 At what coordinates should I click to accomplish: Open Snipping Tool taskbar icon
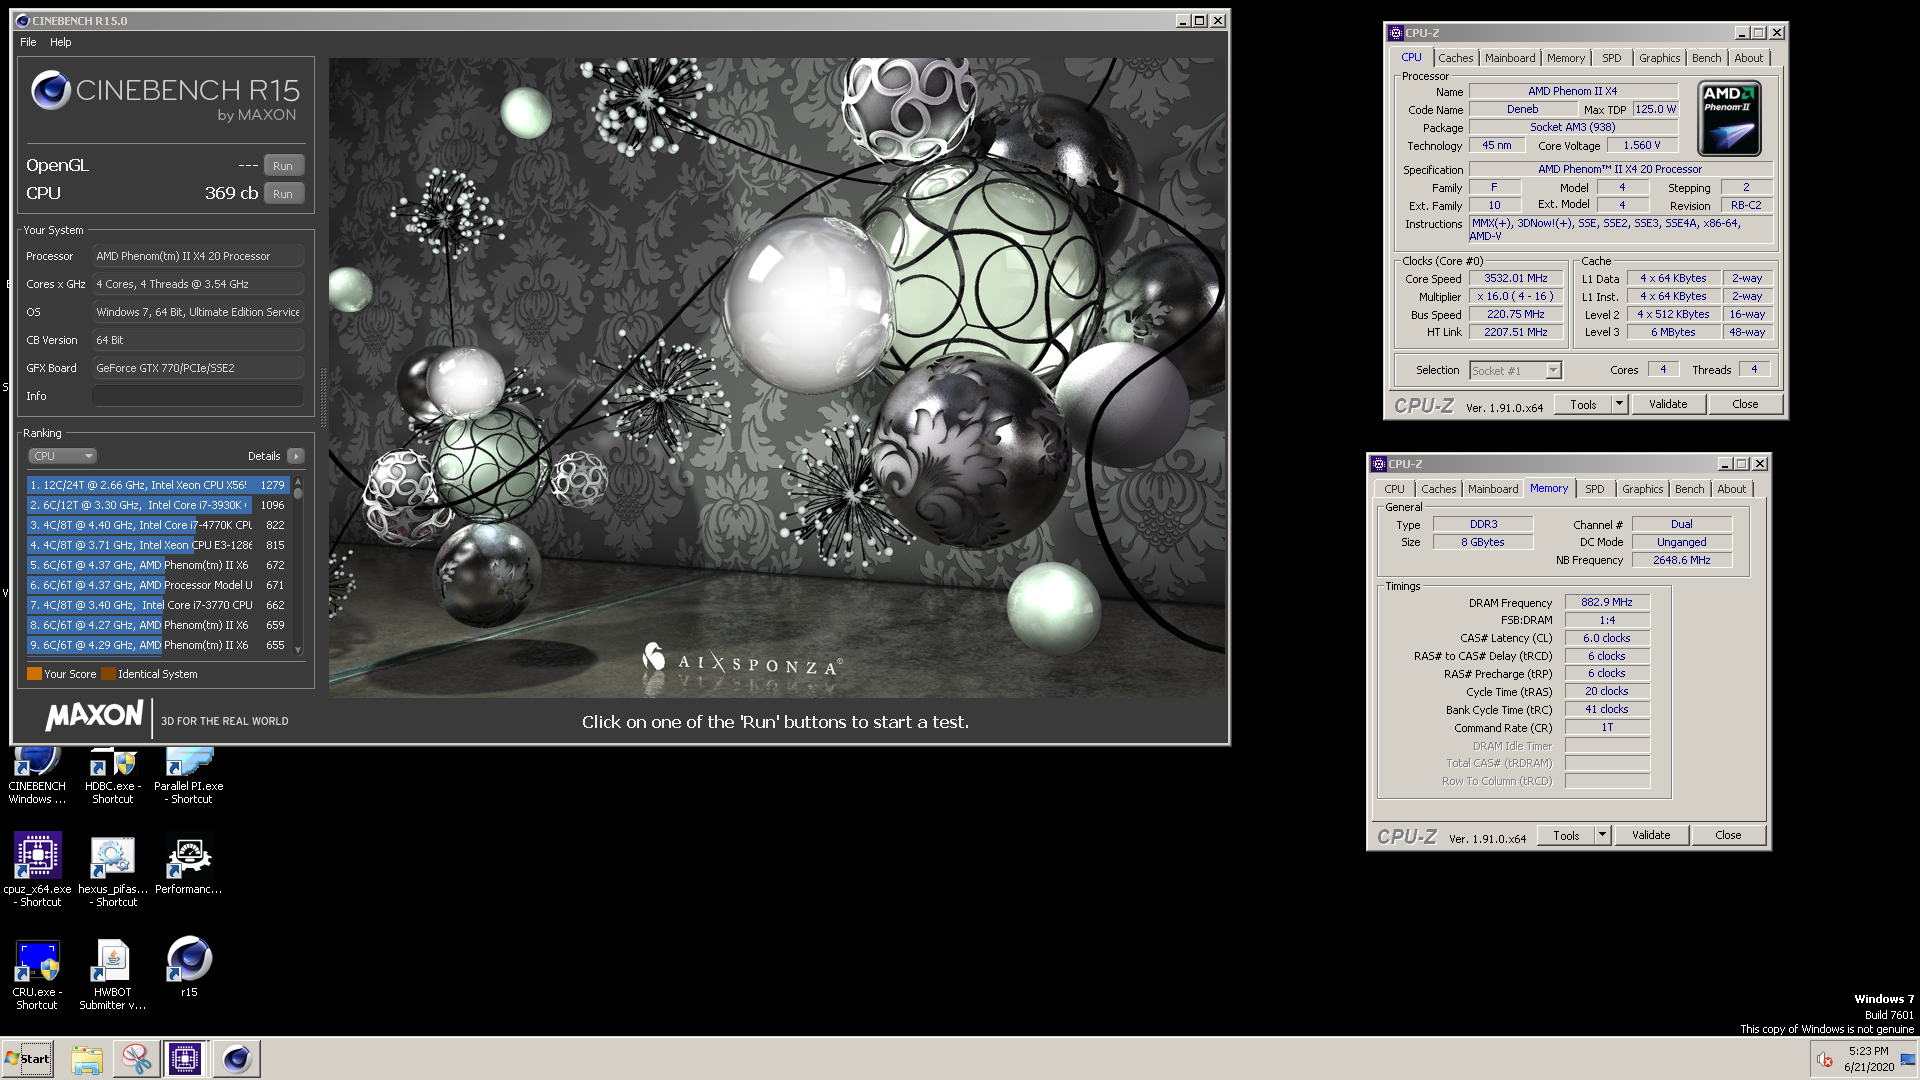pos(136,1059)
